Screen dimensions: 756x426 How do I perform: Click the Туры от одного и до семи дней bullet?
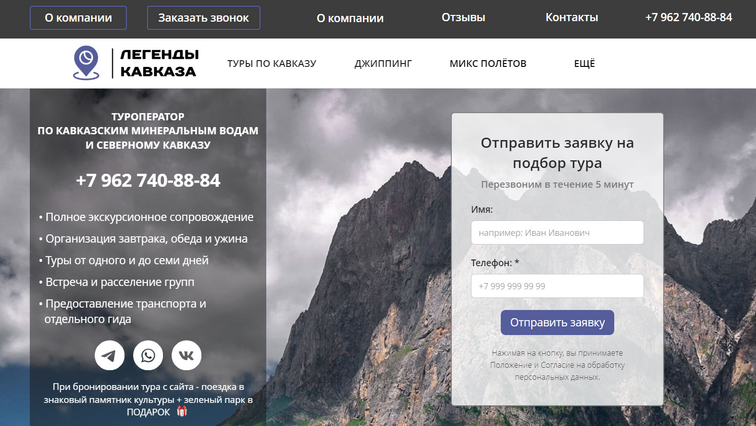124,261
